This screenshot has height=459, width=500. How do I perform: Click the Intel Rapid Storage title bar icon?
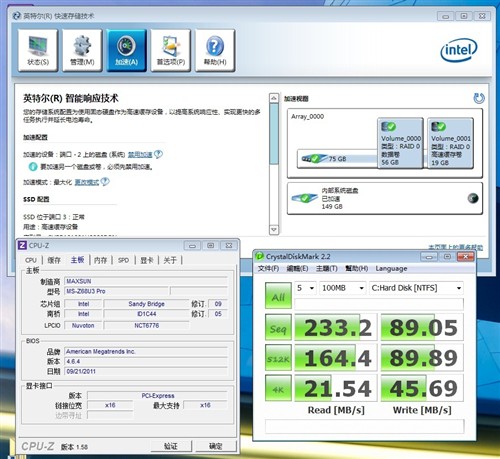[x=17, y=16]
